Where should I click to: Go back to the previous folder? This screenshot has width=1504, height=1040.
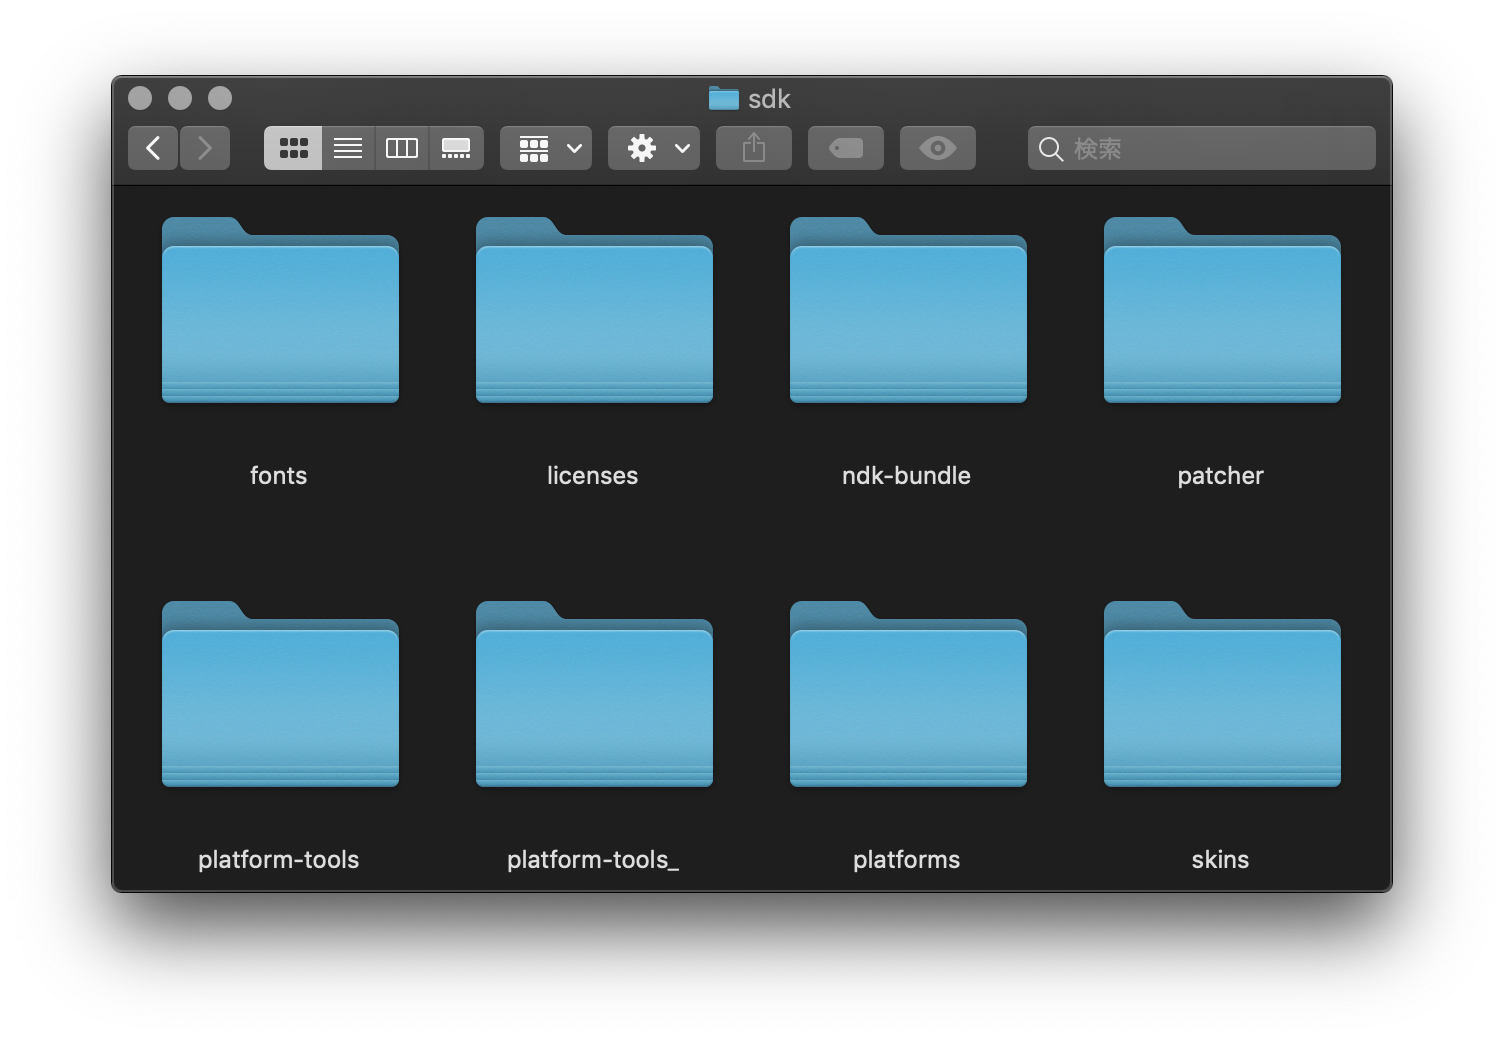[153, 148]
